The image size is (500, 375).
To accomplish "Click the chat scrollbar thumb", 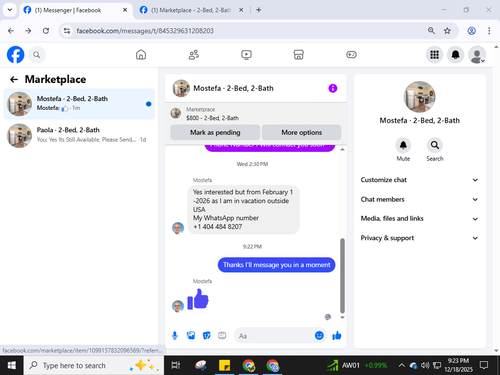I will click(x=342, y=275).
